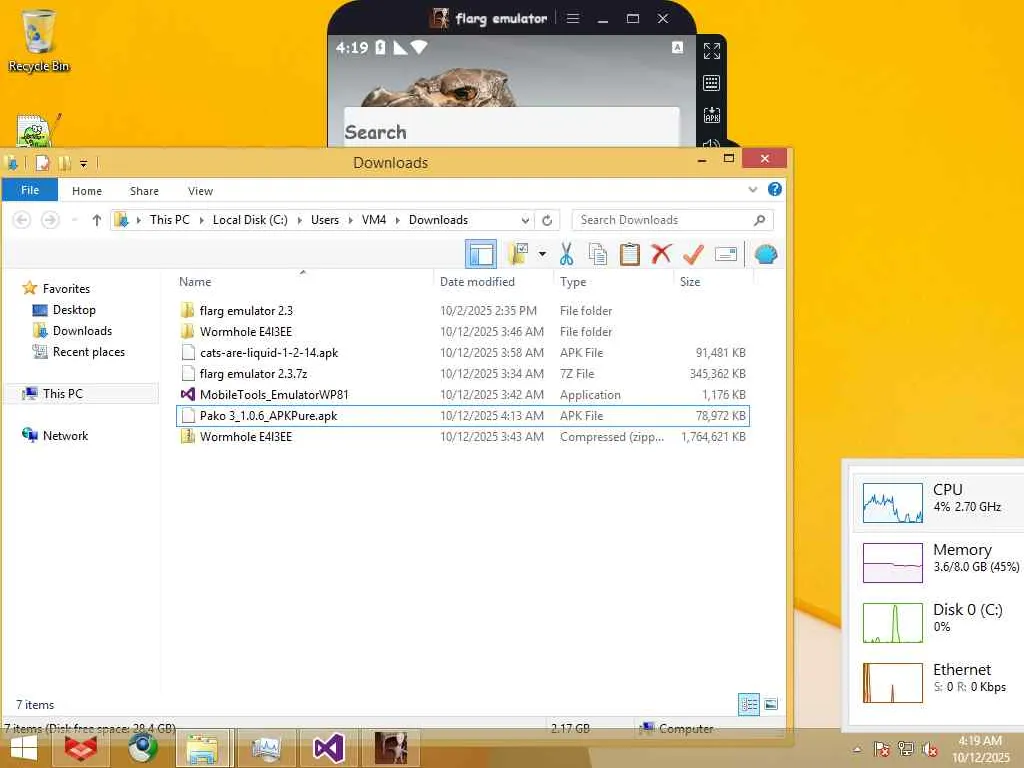
Task: Select Pako 3_1.0.6_APKPure.apk file
Action: (x=462, y=415)
